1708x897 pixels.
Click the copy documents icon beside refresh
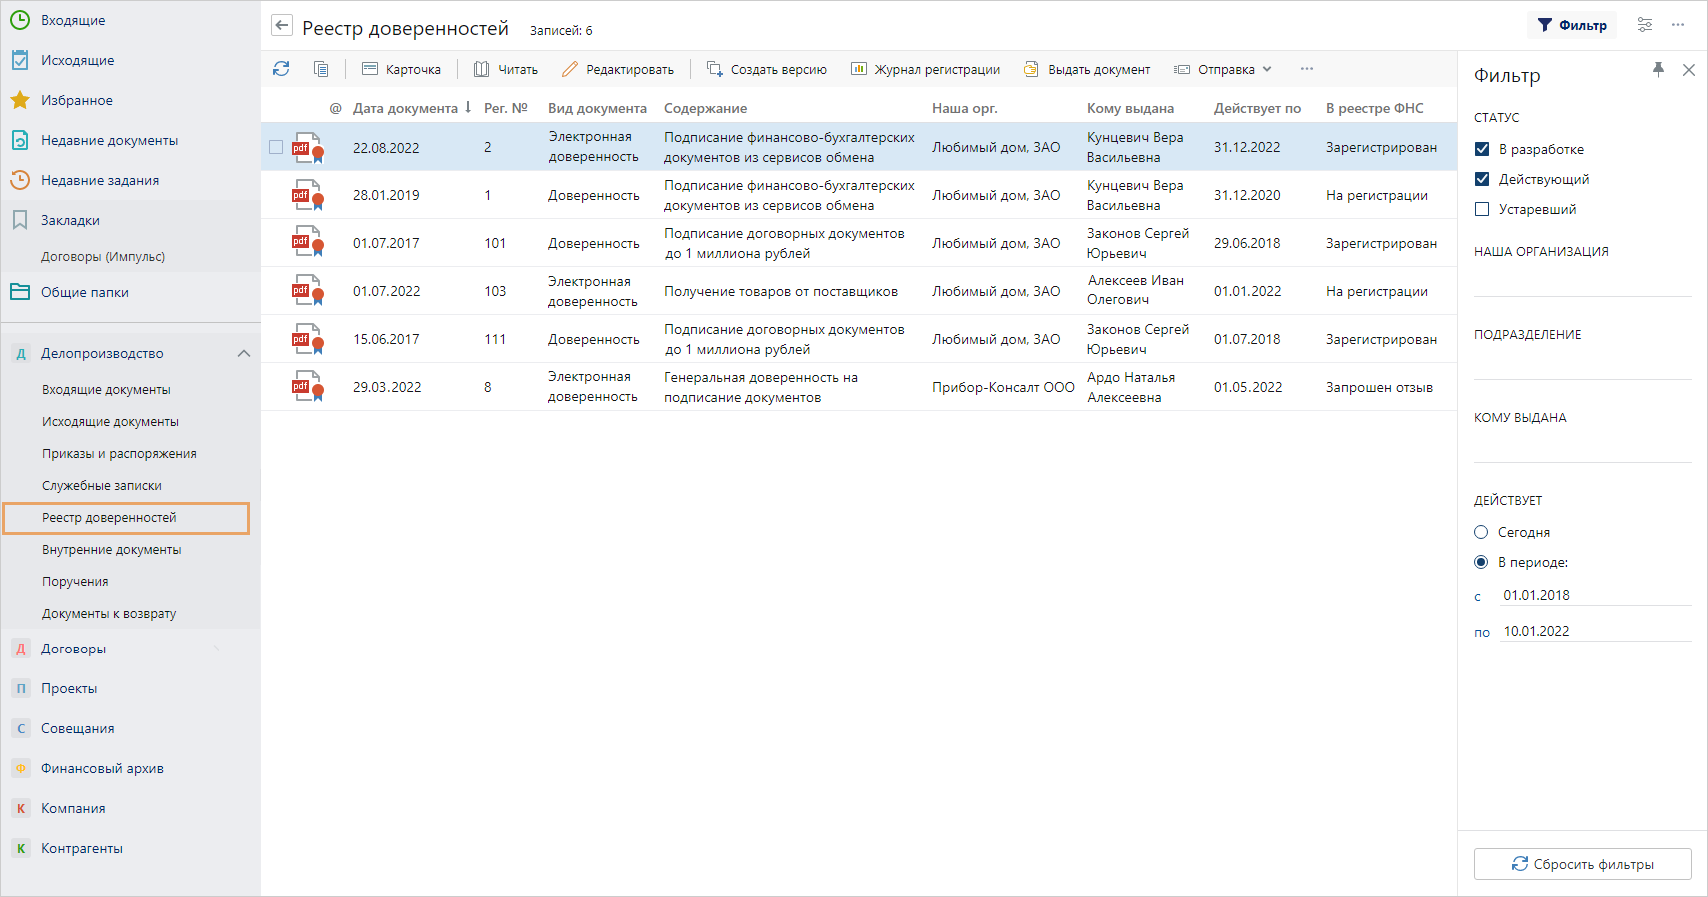321,69
